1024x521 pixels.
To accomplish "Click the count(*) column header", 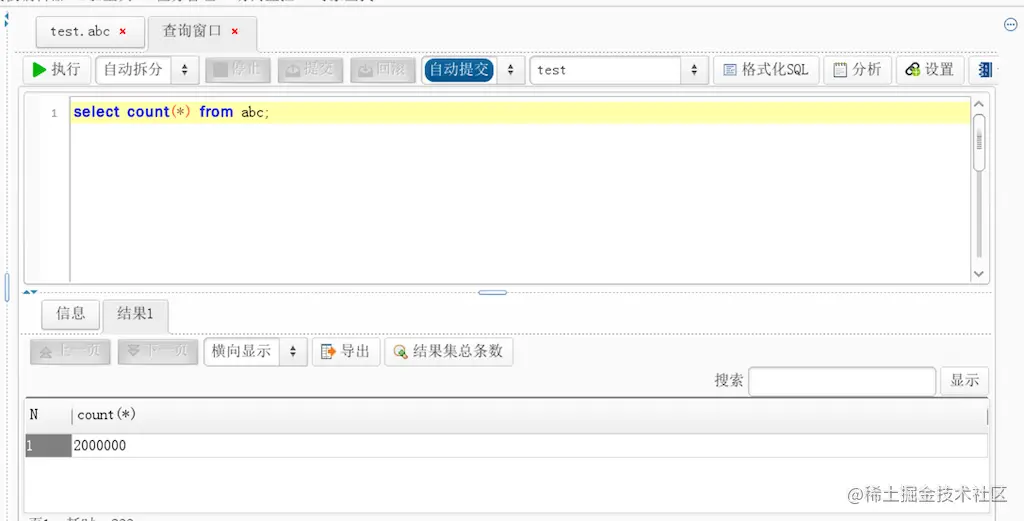I will [530, 415].
